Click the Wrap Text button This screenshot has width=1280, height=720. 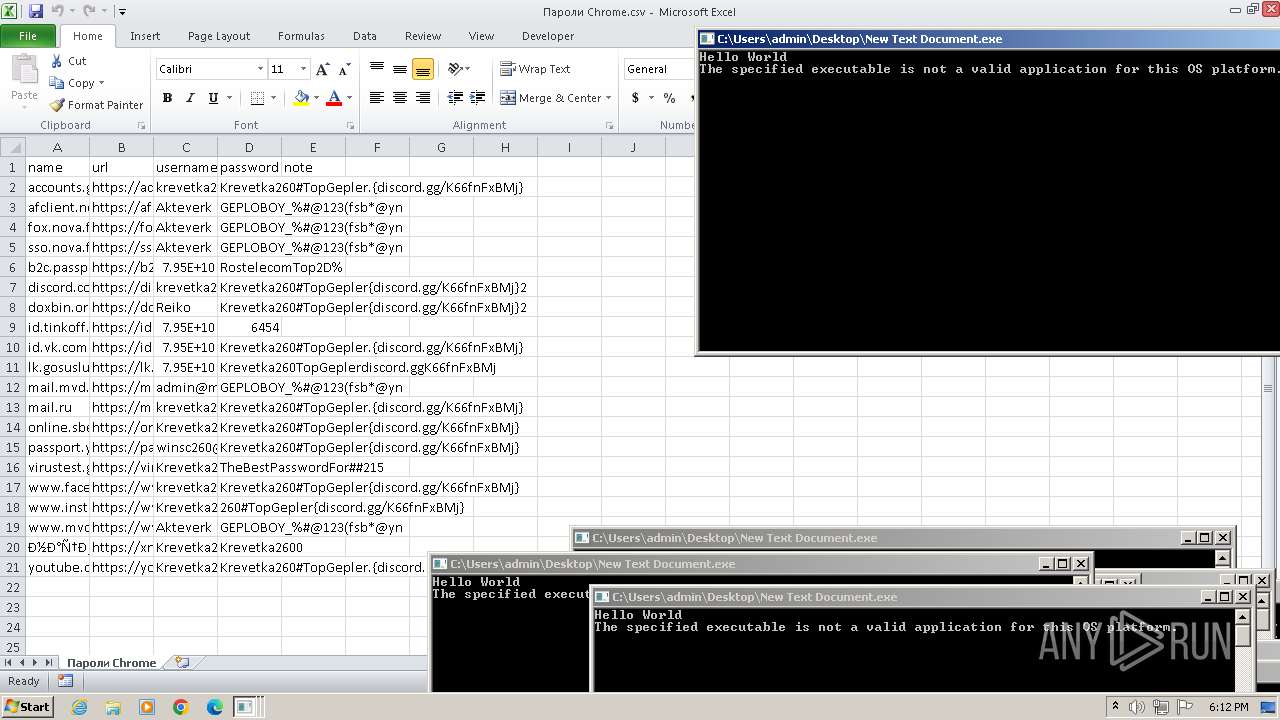(x=535, y=69)
